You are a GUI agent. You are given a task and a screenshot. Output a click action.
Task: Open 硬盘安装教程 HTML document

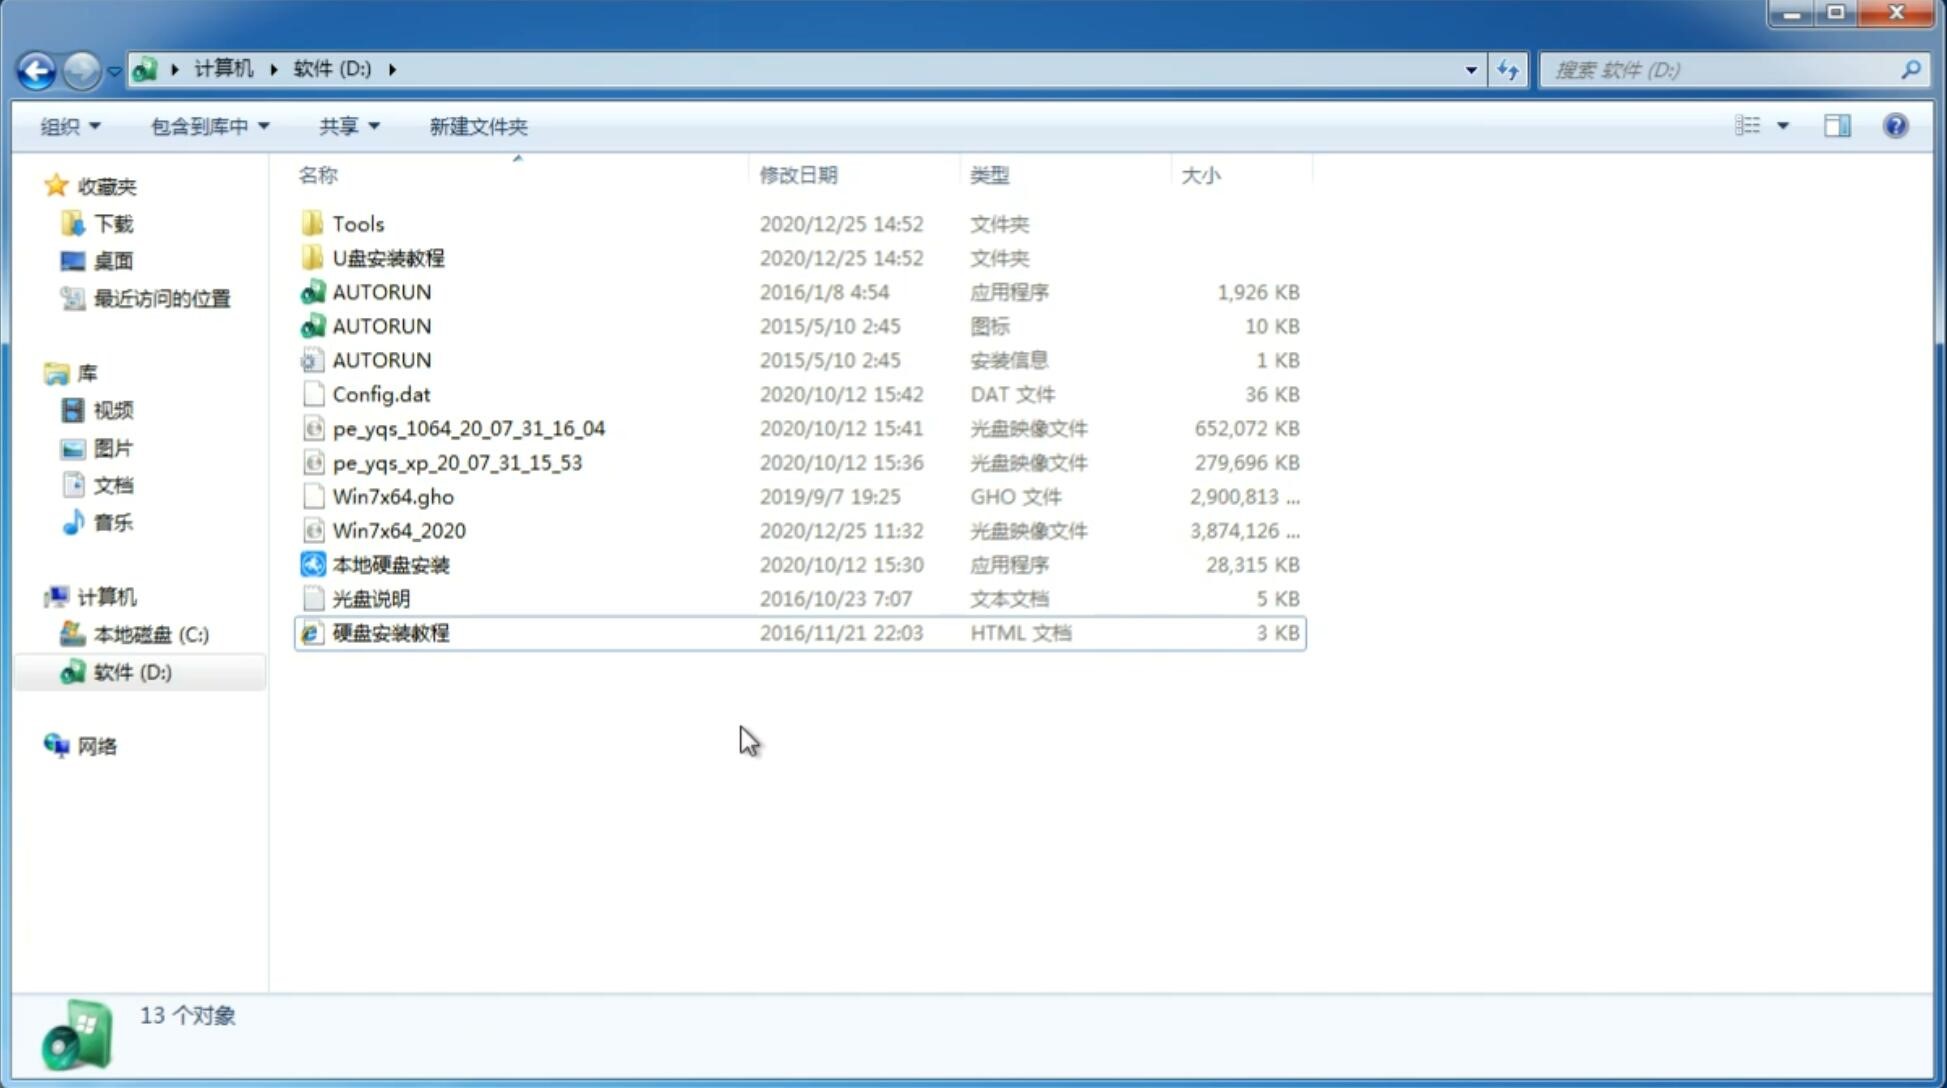(389, 632)
